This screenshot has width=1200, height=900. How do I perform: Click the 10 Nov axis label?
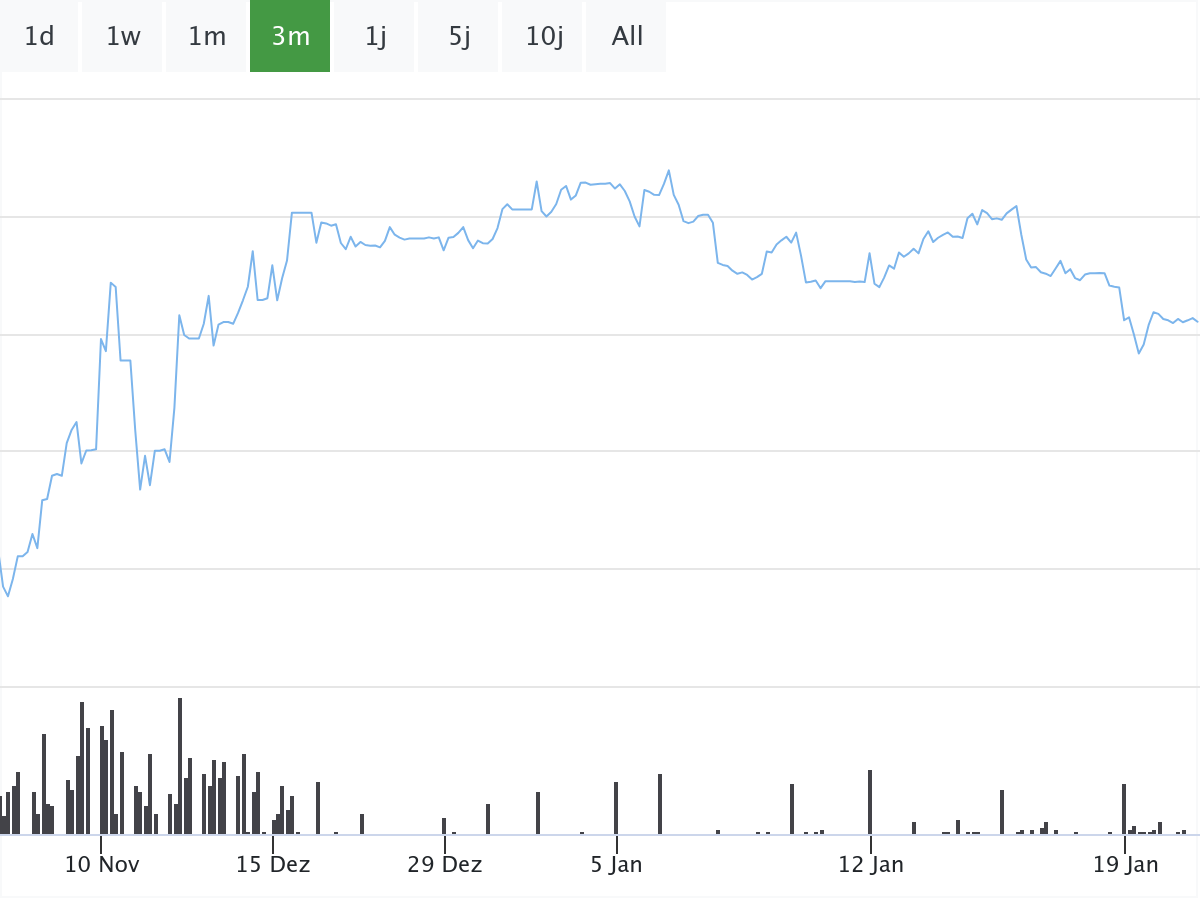[102, 864]
